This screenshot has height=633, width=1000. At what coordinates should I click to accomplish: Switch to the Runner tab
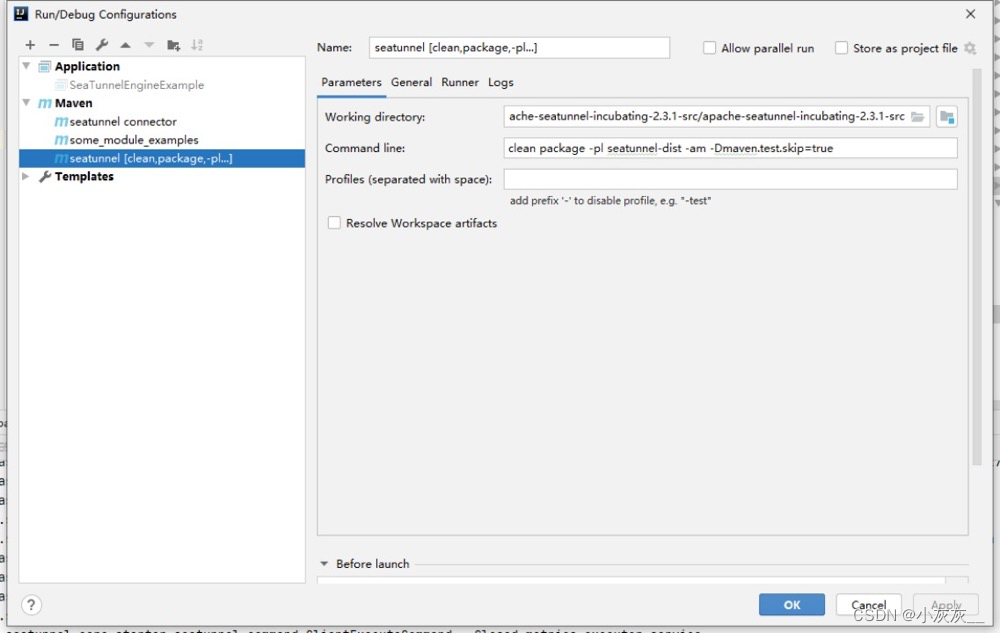[x=460, y=82]
